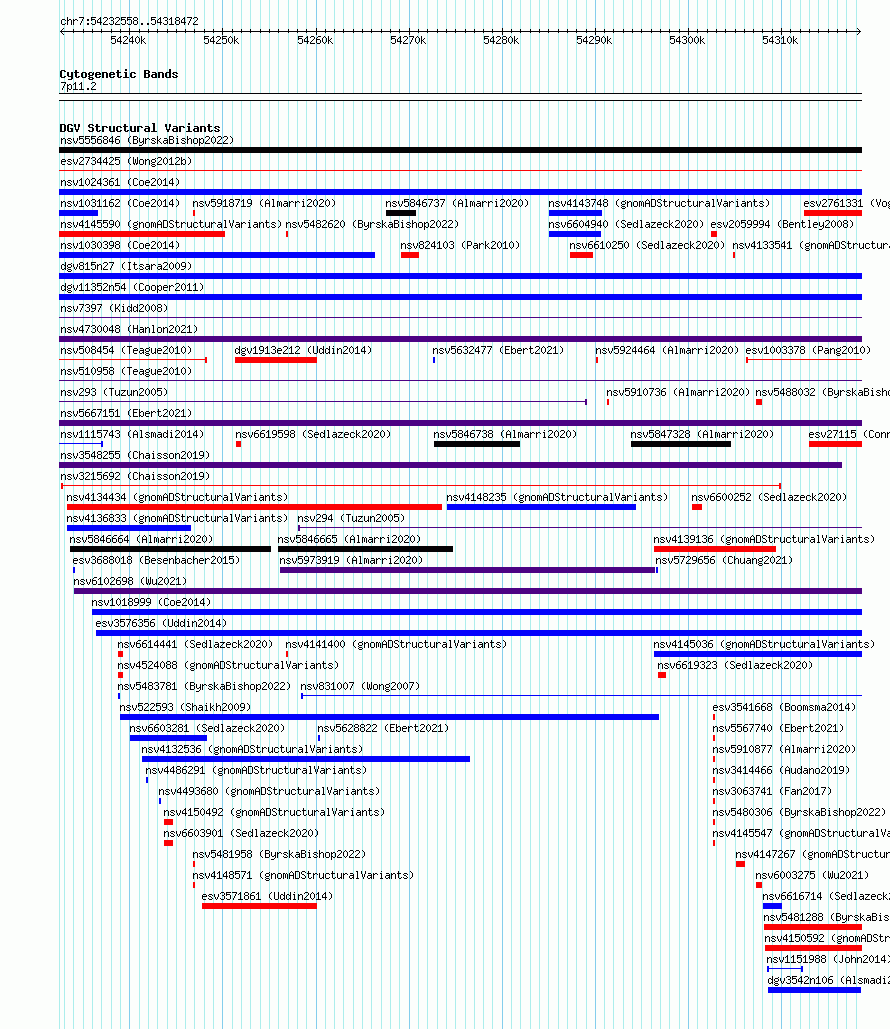Click black bar under nsv5846665
Screen dimensions: 890x1029
pyautogui.click(x=366, y=549)
